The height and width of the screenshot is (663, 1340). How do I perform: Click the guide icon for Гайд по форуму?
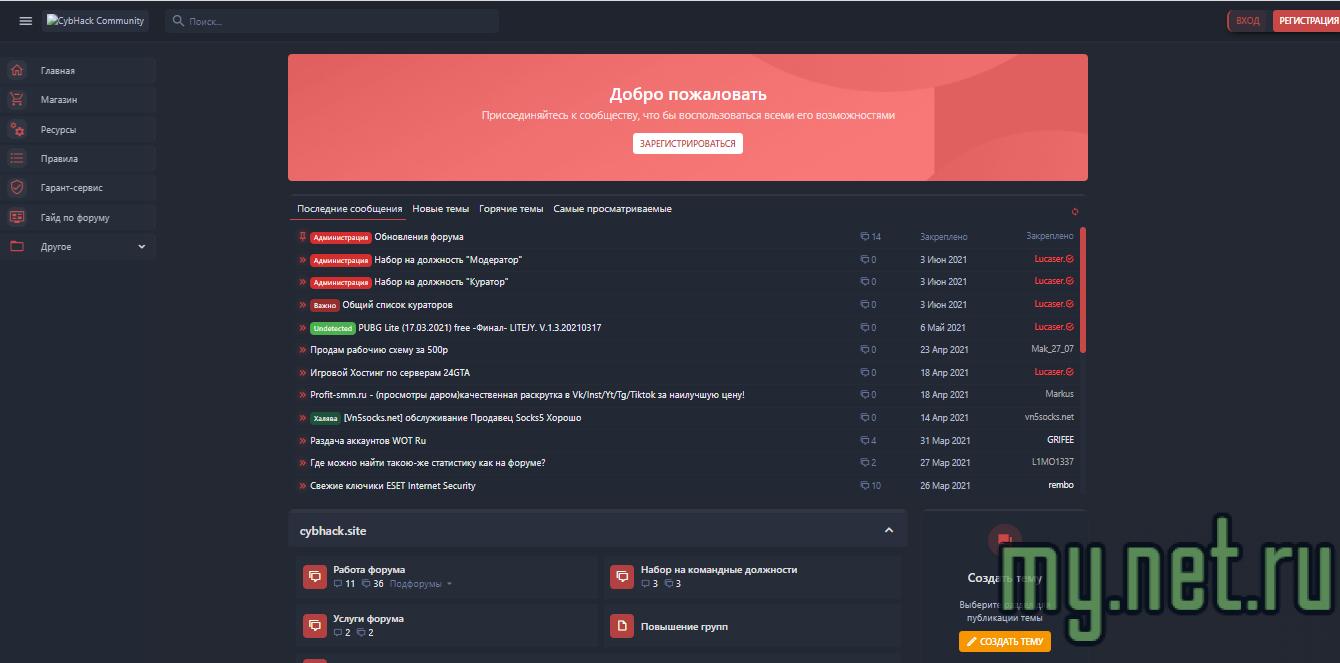pos(17,217)
